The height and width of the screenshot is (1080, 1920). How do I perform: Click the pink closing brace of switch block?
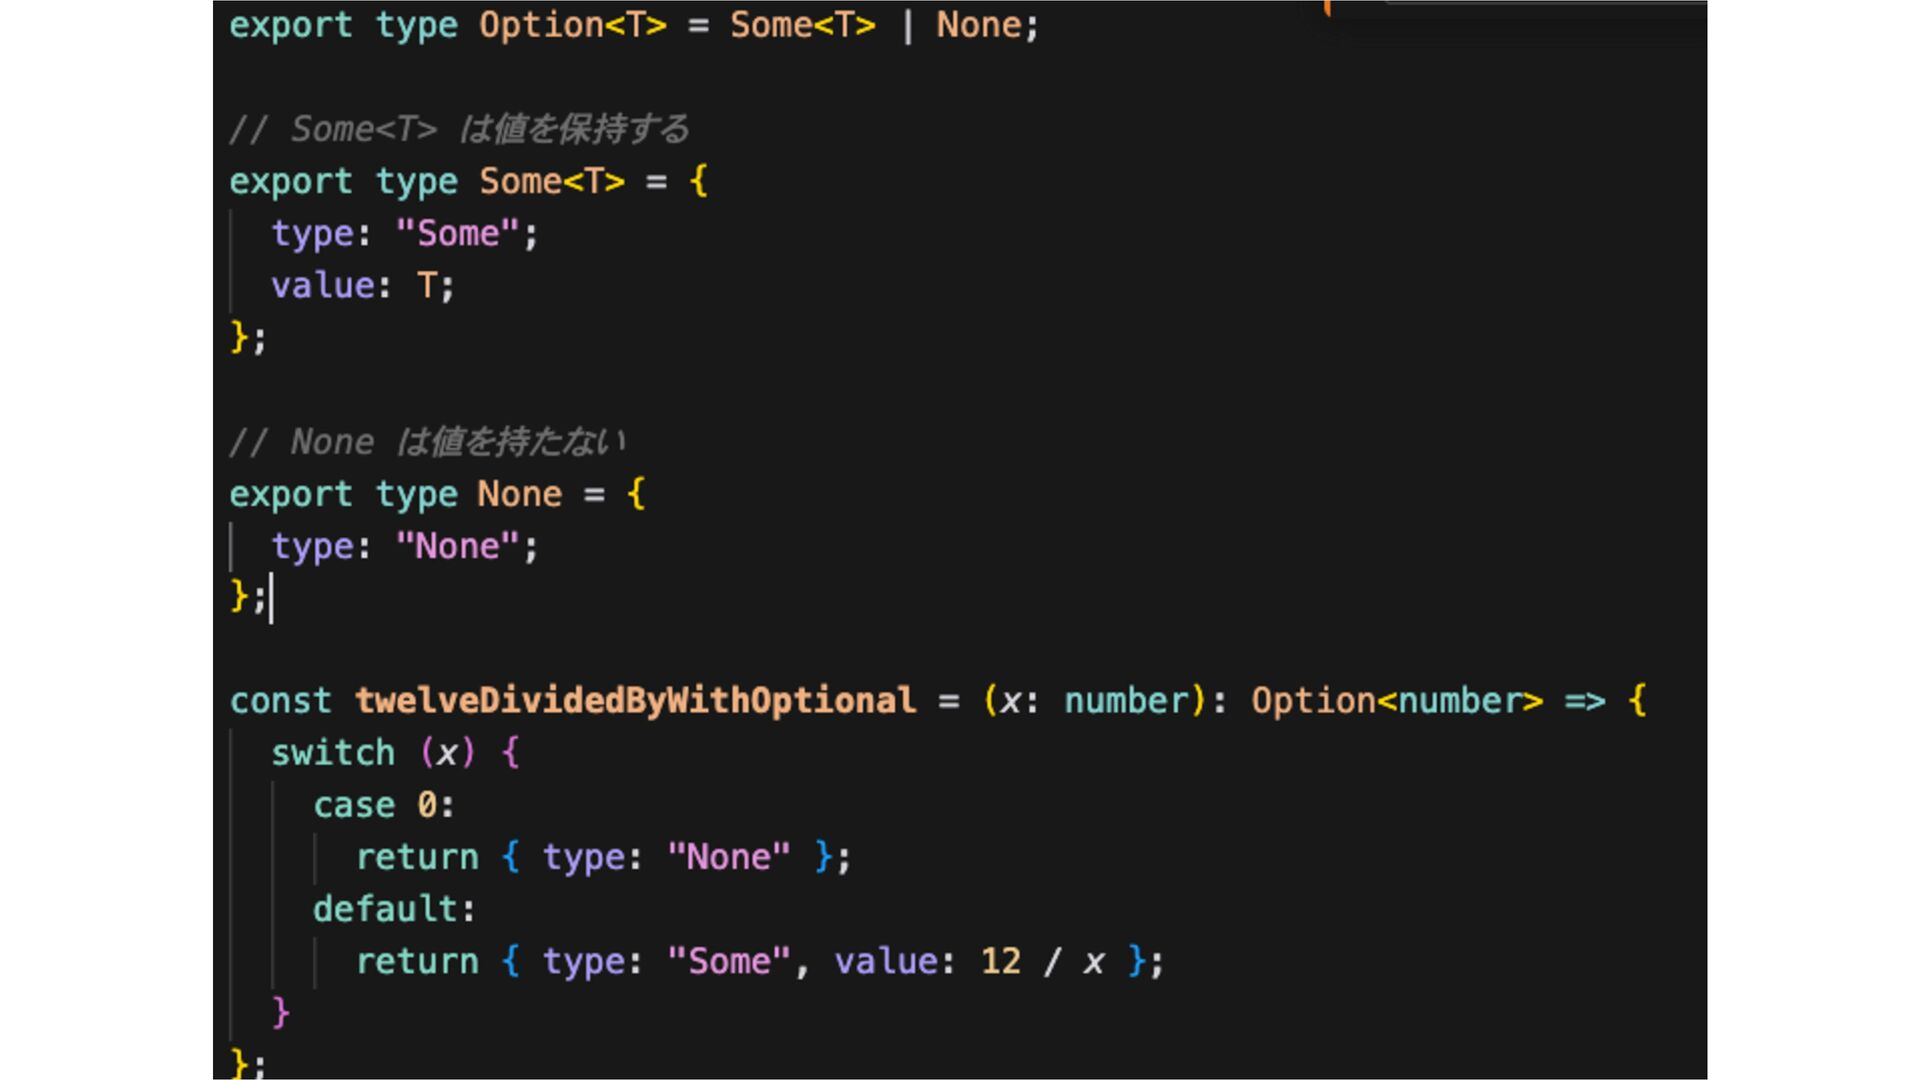click(x=281, y=1012)
